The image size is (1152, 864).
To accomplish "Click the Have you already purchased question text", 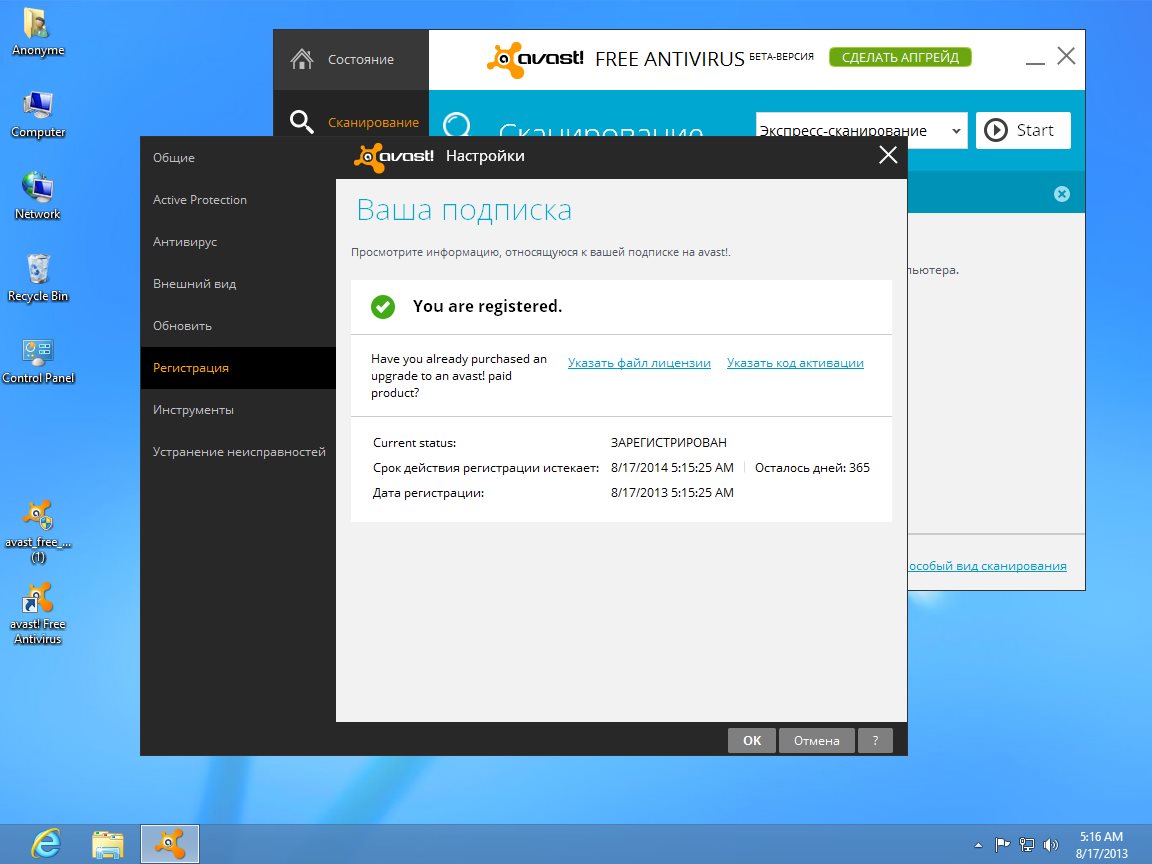I will click(459, 375).
